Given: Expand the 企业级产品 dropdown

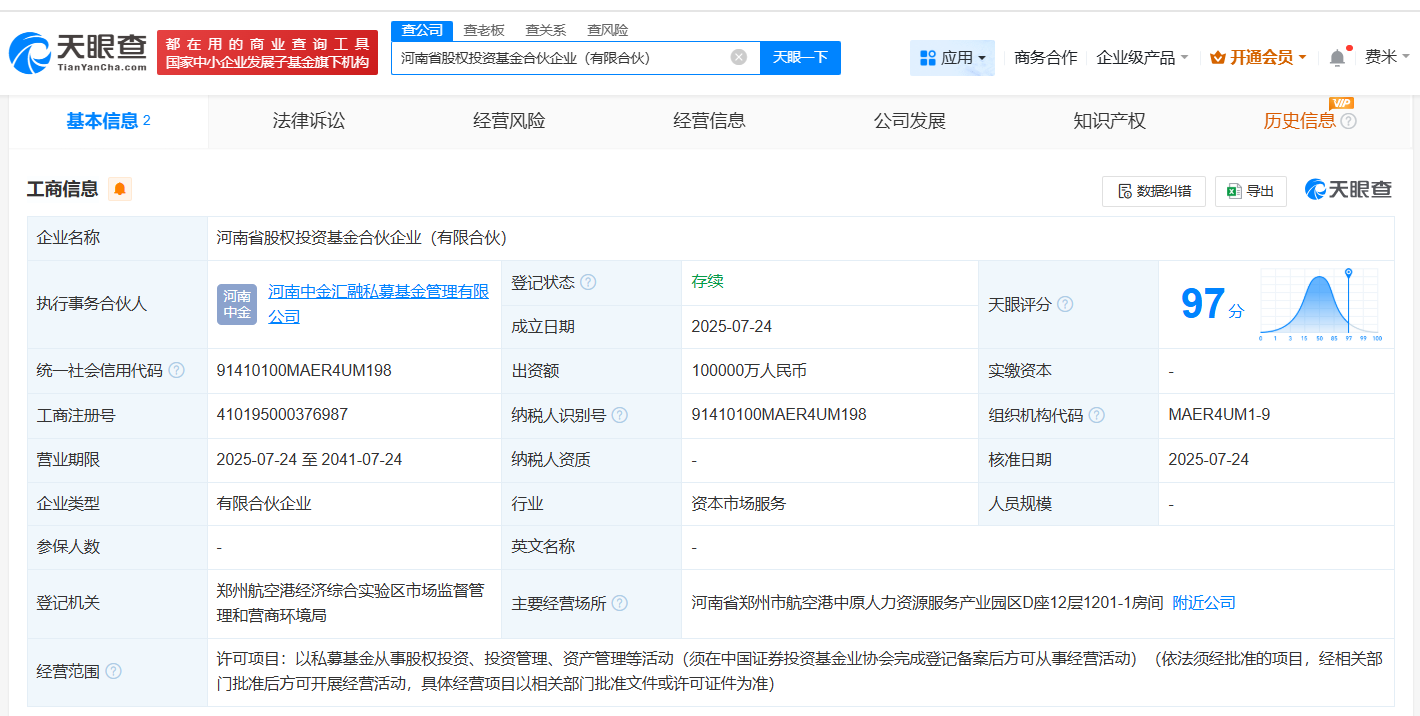Looking at the screenshot, I should tap(1142, 58).
